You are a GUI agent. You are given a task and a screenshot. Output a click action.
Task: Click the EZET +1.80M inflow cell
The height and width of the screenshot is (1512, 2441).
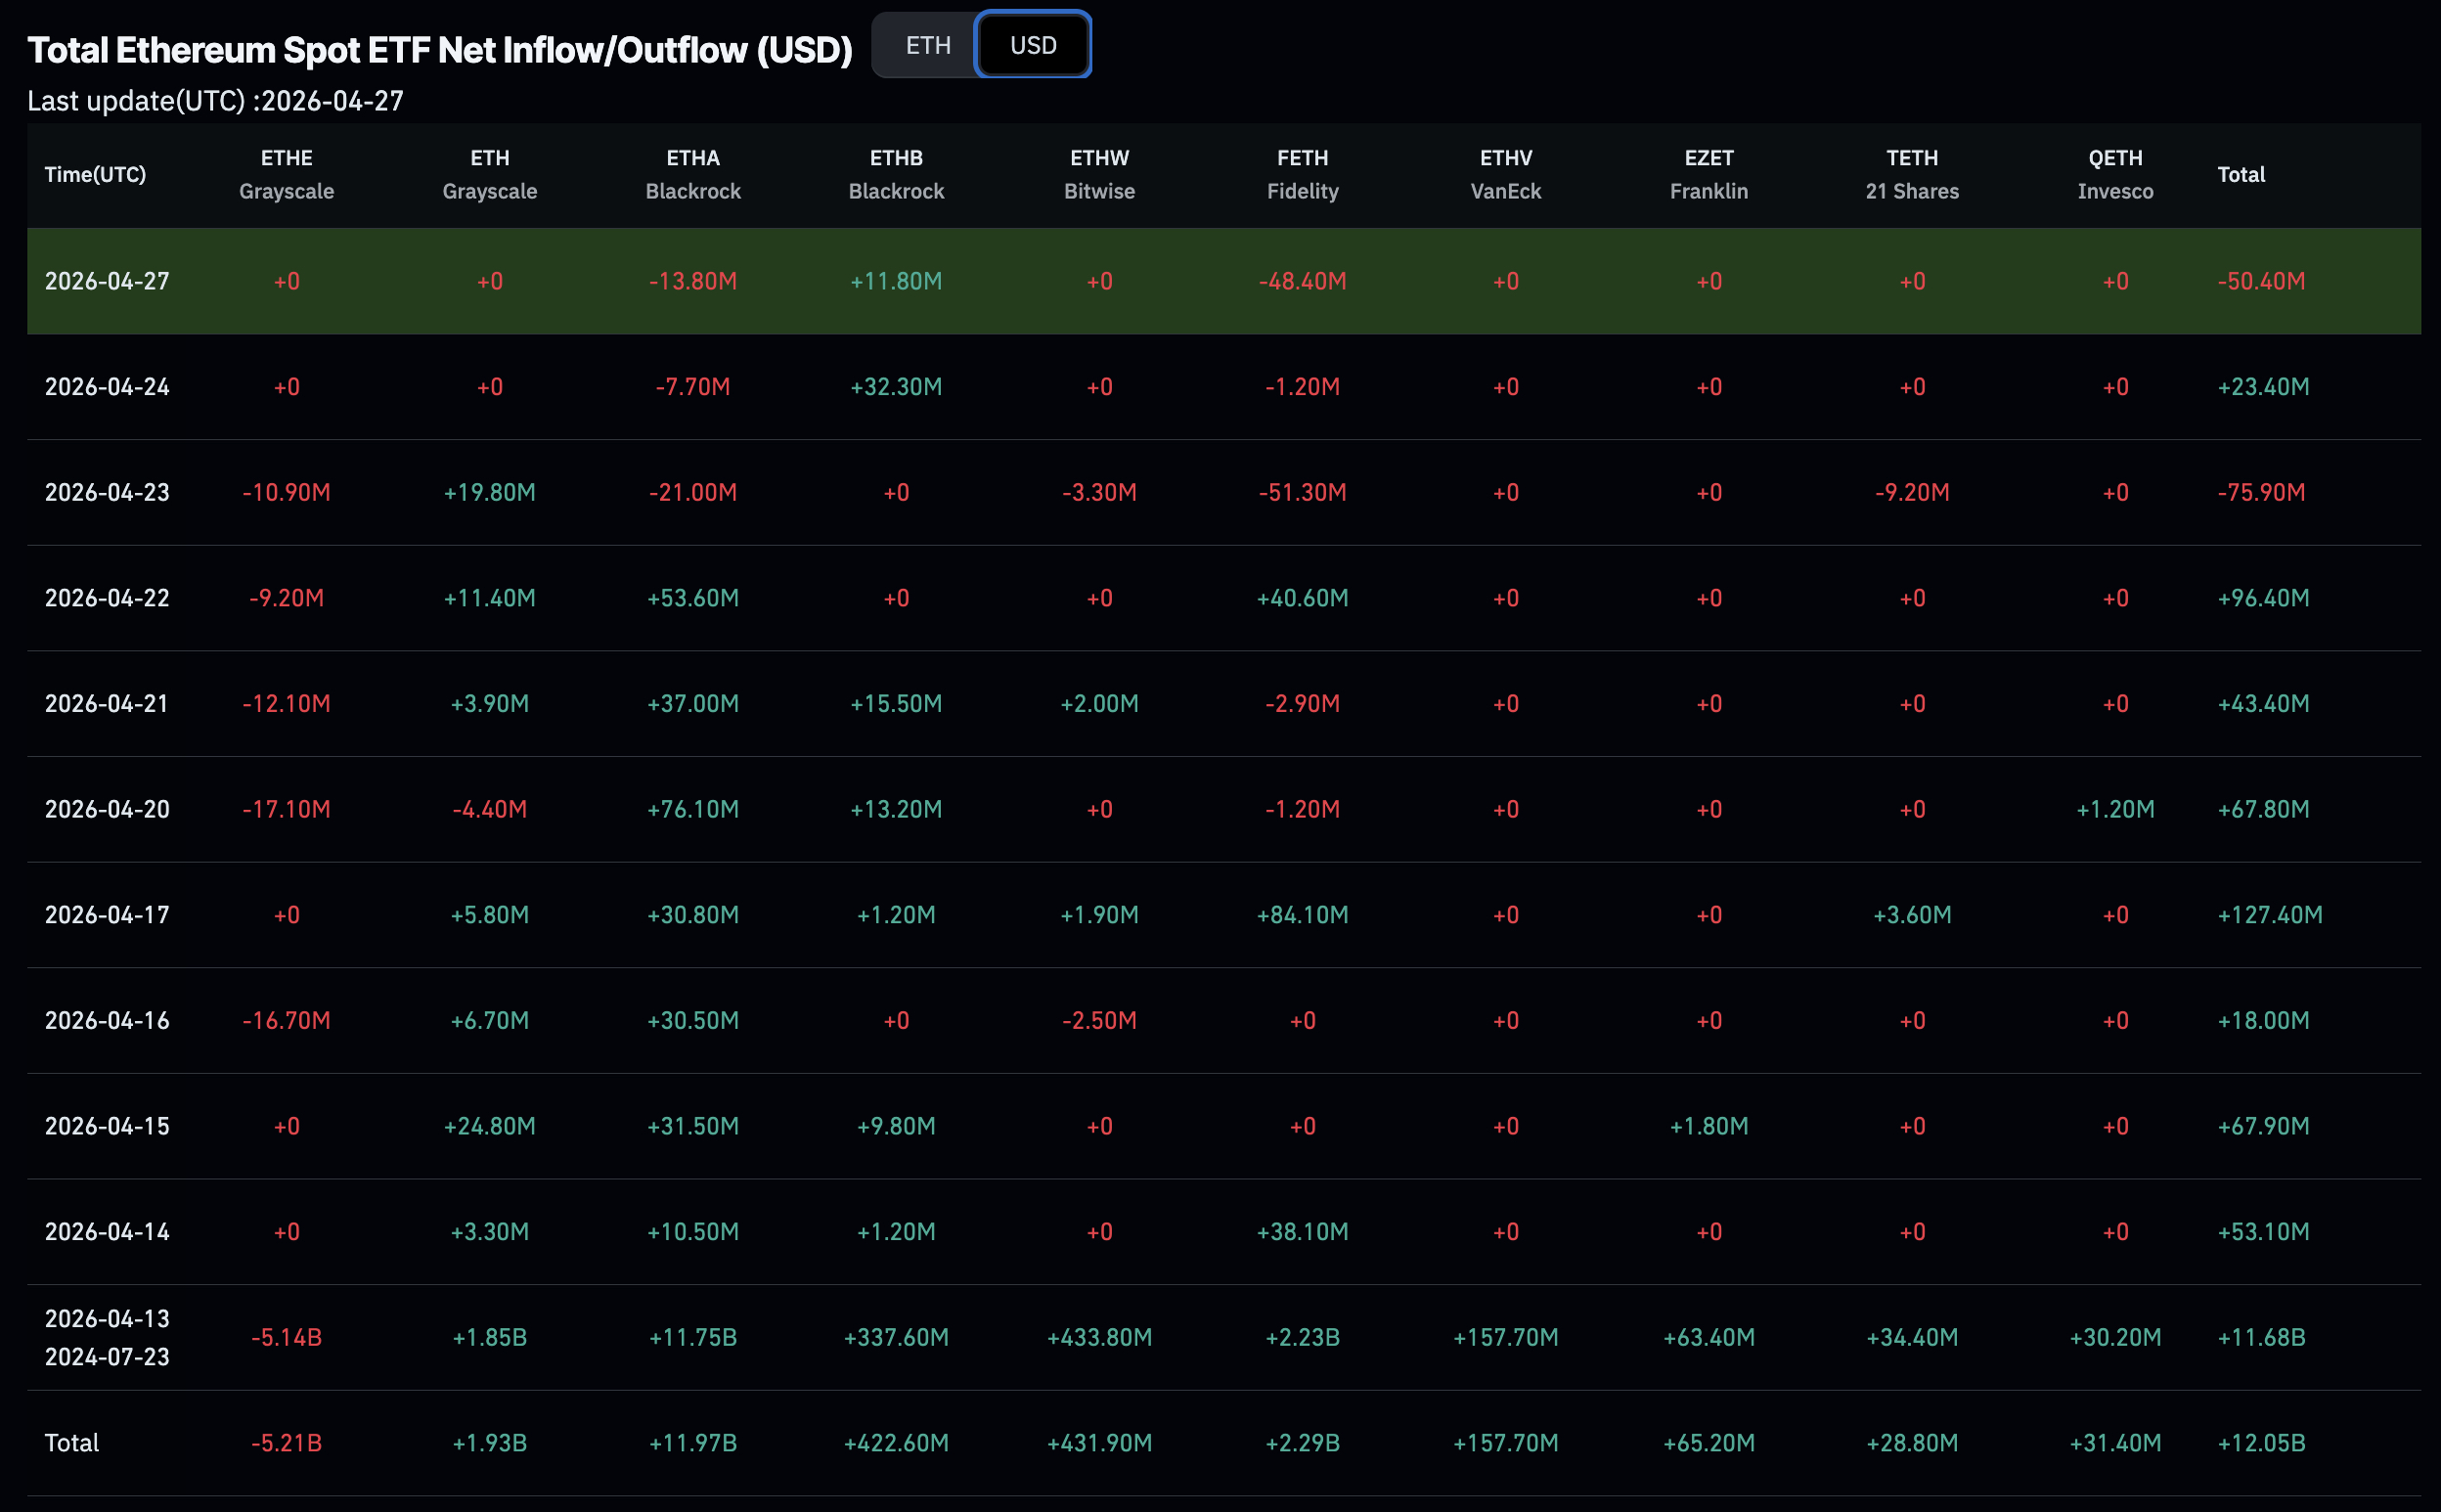[1708, 1126]
